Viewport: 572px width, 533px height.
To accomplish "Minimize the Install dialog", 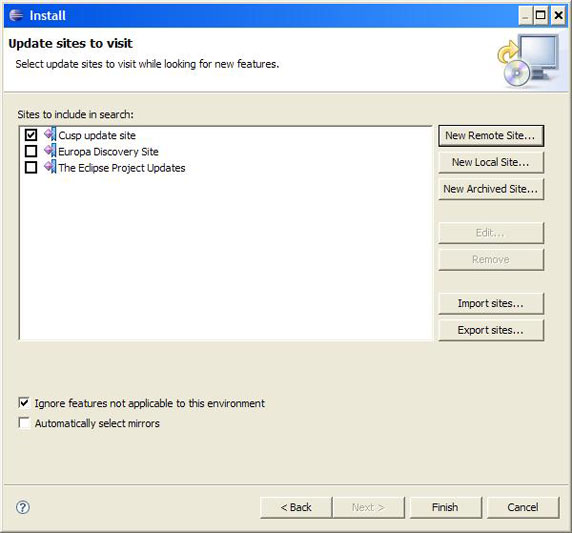I will pos(525,16).
